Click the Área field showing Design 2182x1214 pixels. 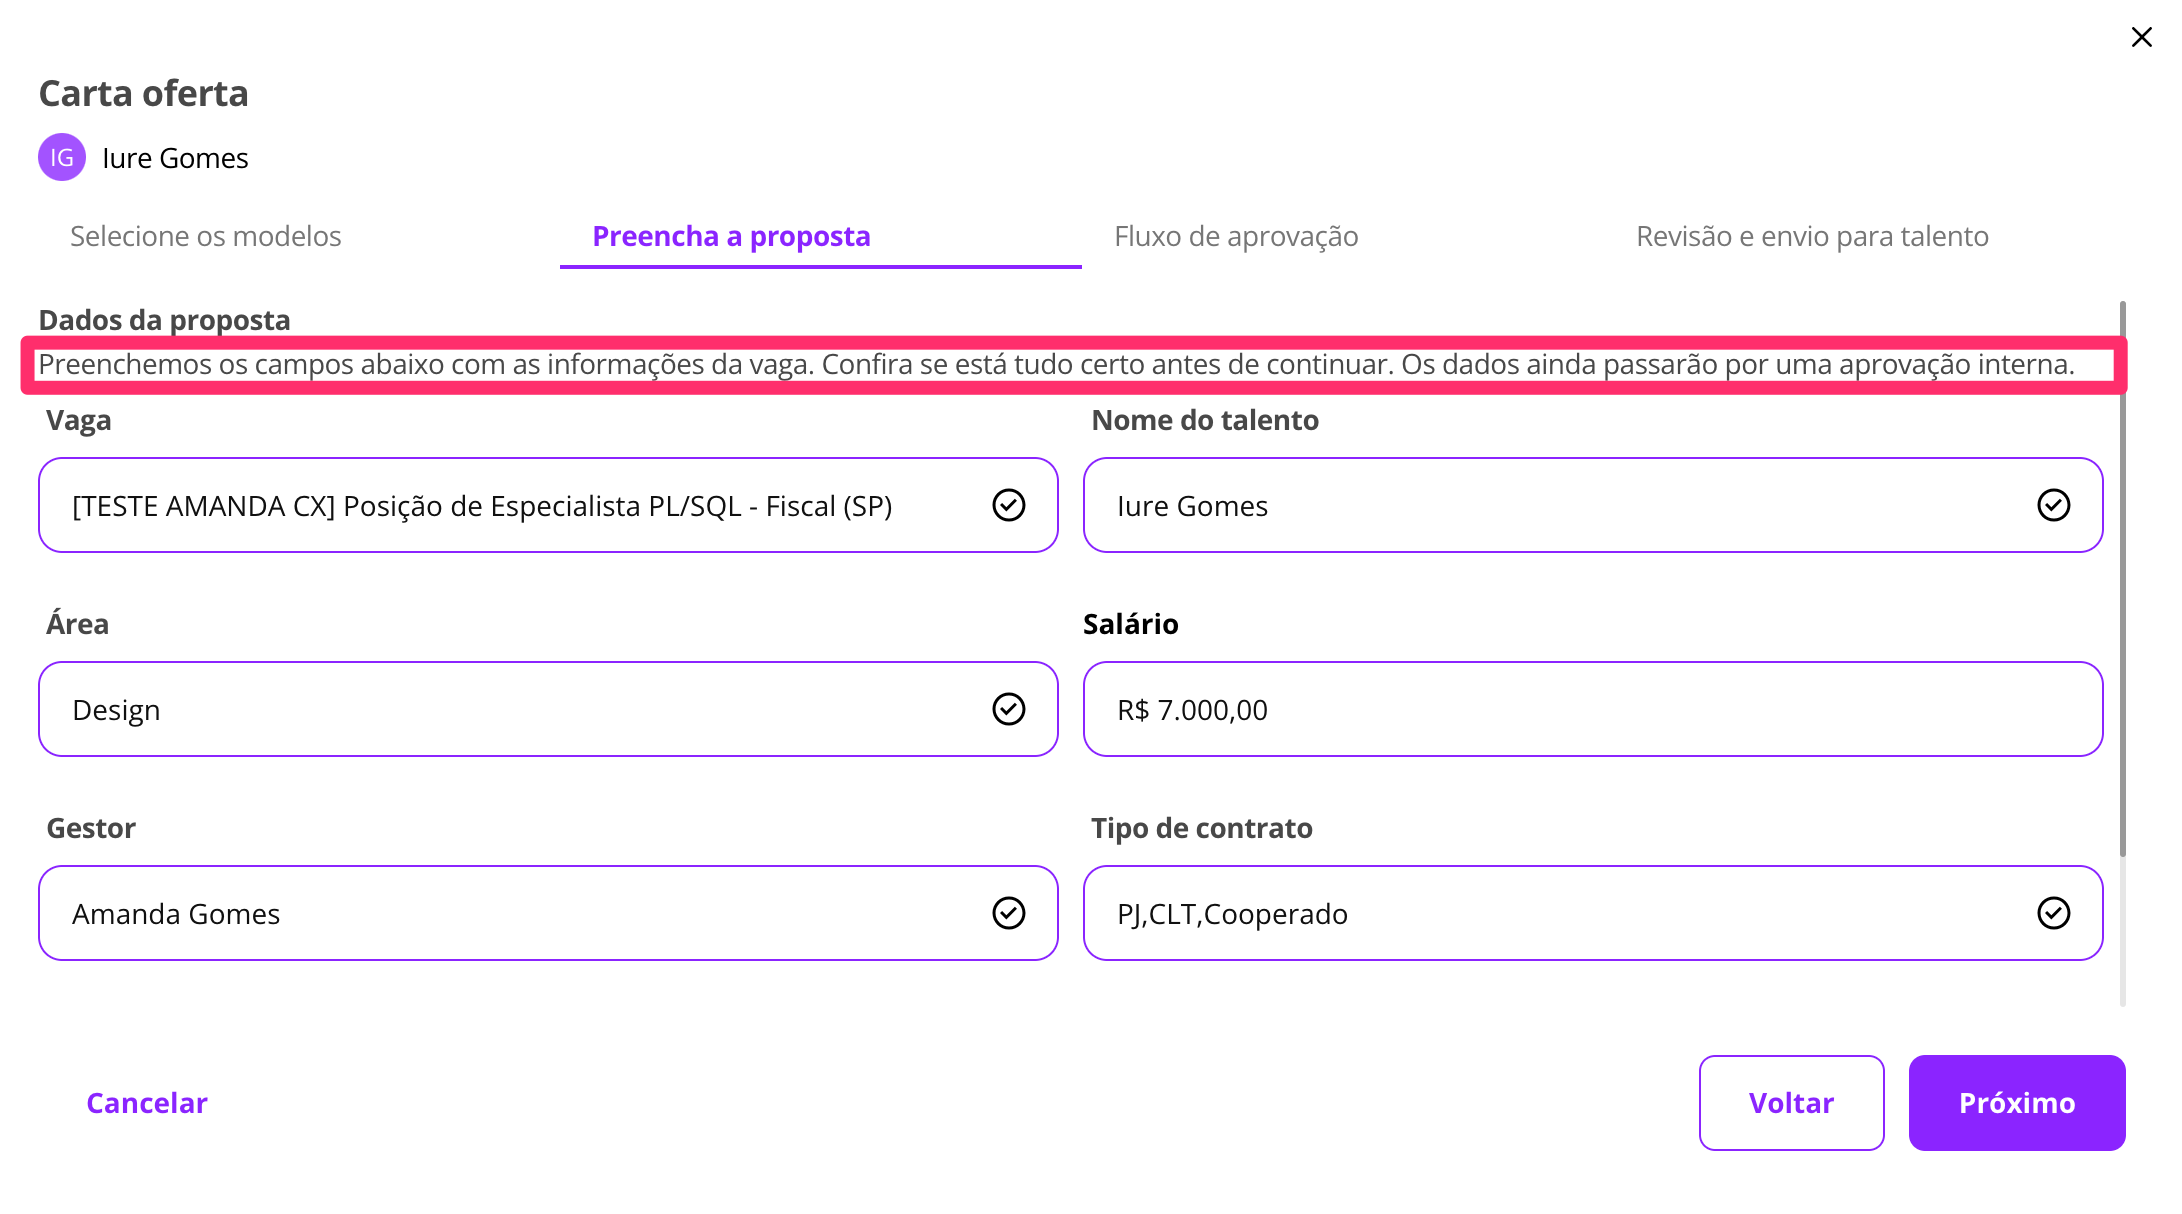coord(500,710)
